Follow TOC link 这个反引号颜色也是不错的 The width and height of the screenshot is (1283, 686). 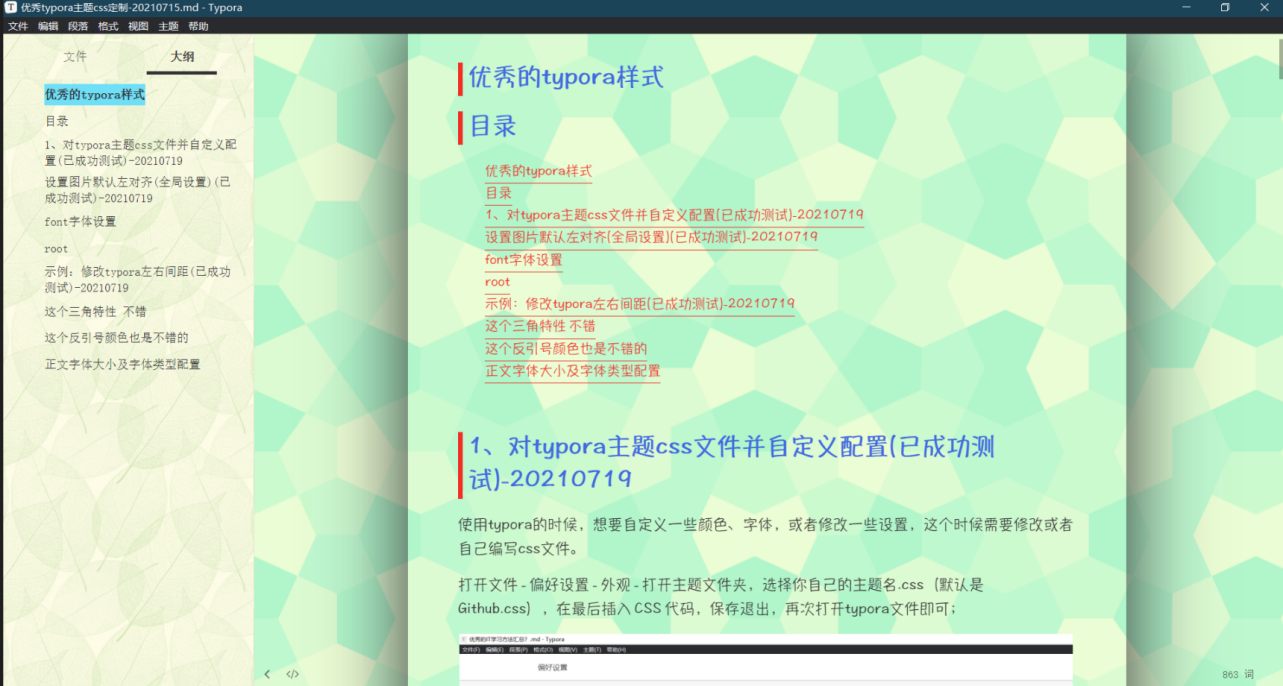(x=566, y=348)
